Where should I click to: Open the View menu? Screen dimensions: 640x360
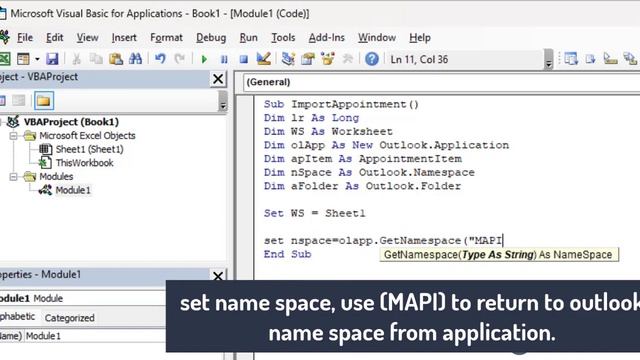click(87, 38)
